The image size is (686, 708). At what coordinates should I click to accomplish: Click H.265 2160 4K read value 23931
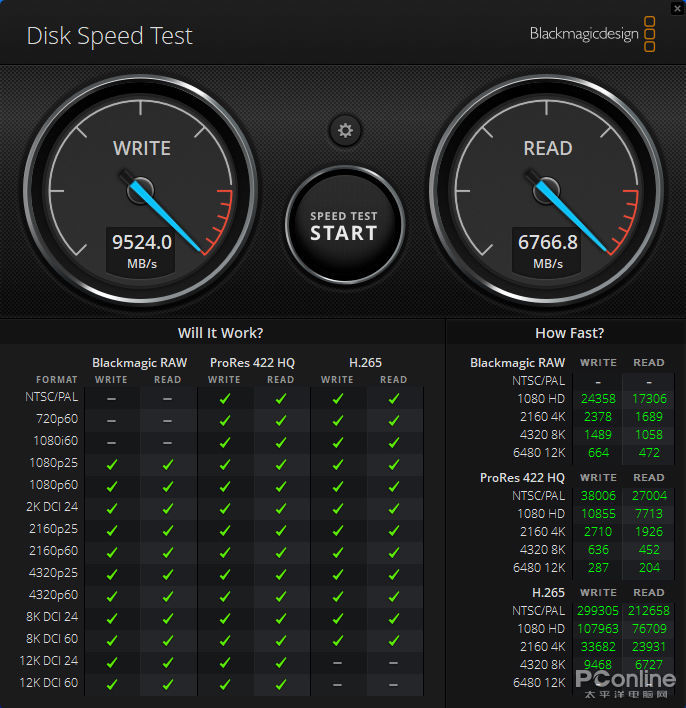click(x=649, y=647)
